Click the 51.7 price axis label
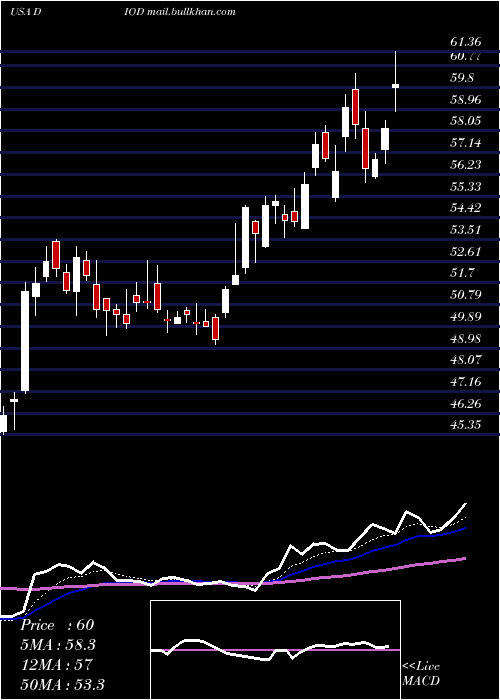The width and height of the screenshot is (500, 700). (x=462, y=273)
